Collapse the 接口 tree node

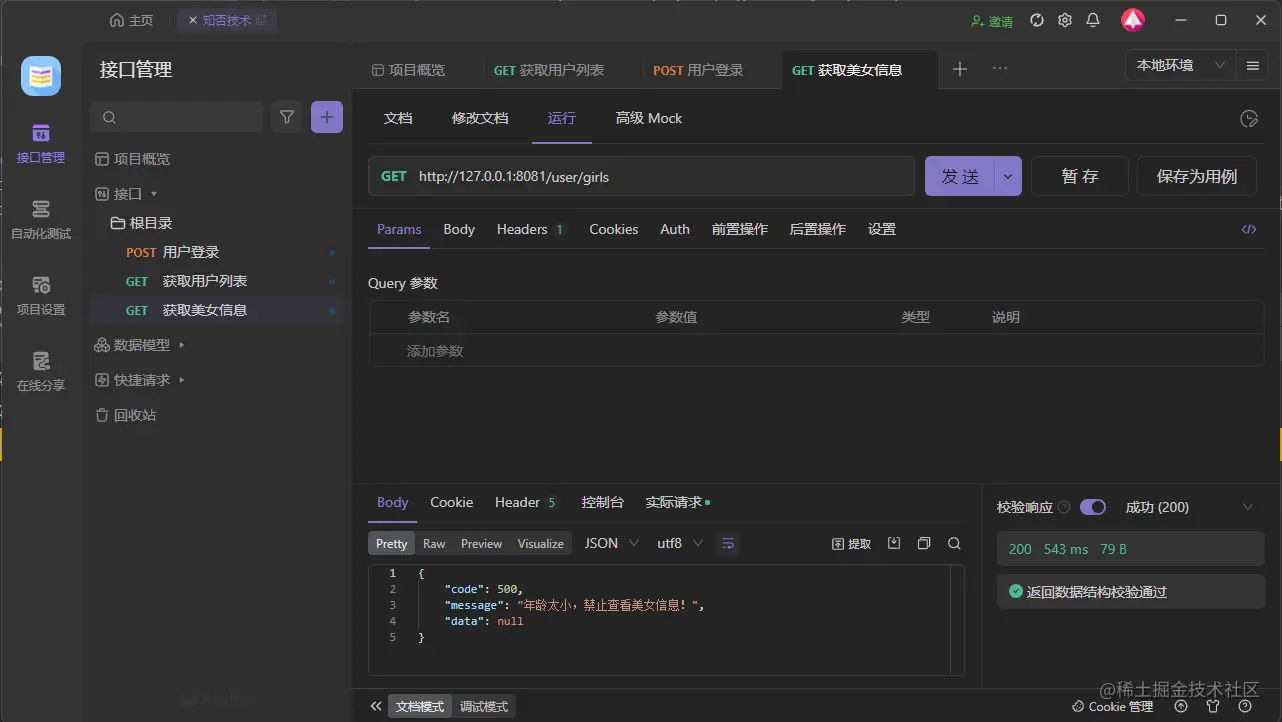point(154,194)
